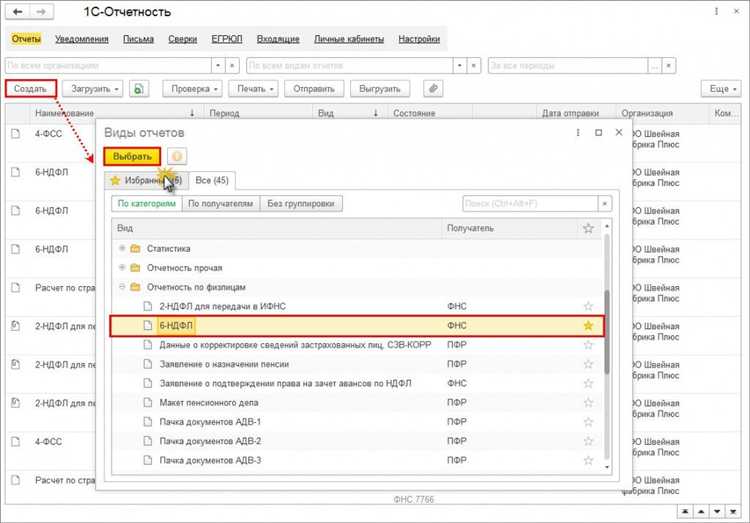Click the paperclip attachment icon
The image size is (750, 523).
click(x=433, y=89)
